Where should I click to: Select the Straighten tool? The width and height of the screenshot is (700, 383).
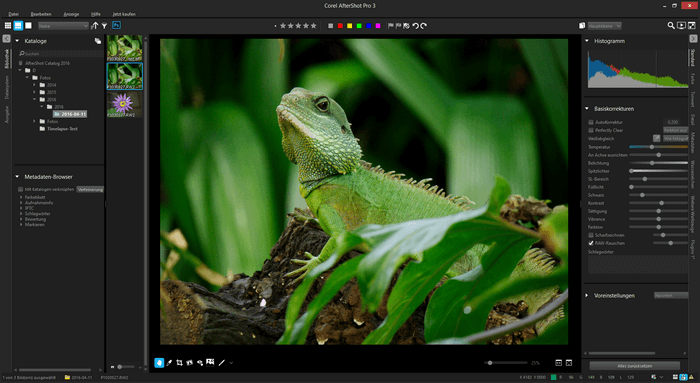coord(190,363)
